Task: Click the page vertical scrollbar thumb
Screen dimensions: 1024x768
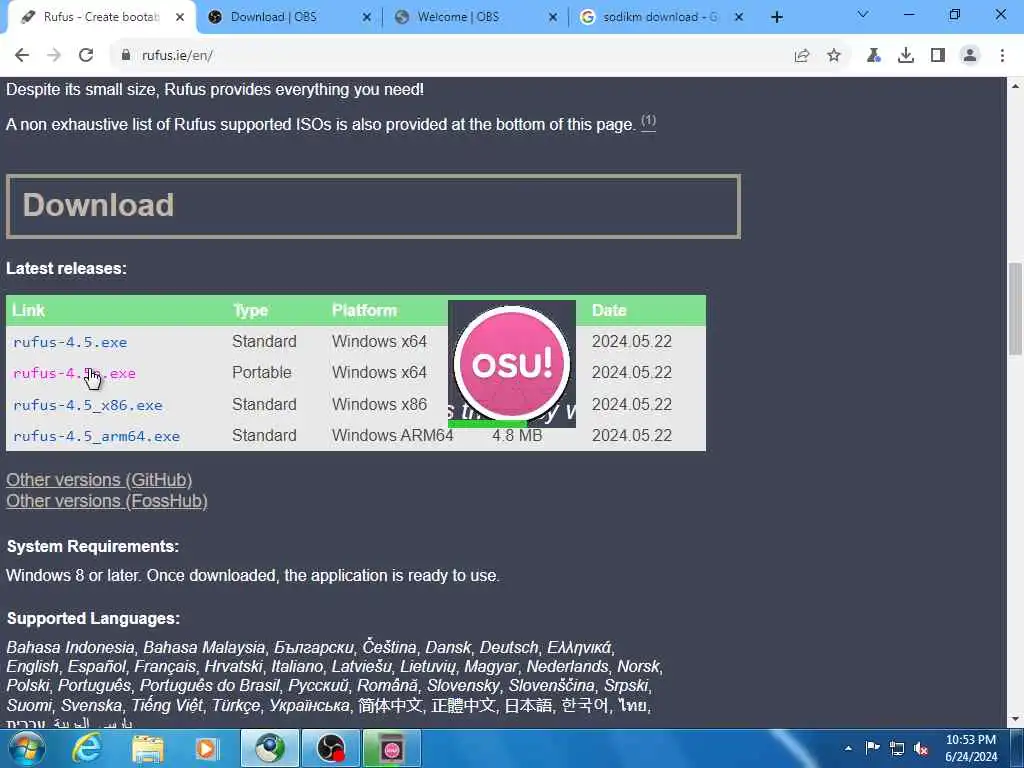Action: [x=1016, y=308]
